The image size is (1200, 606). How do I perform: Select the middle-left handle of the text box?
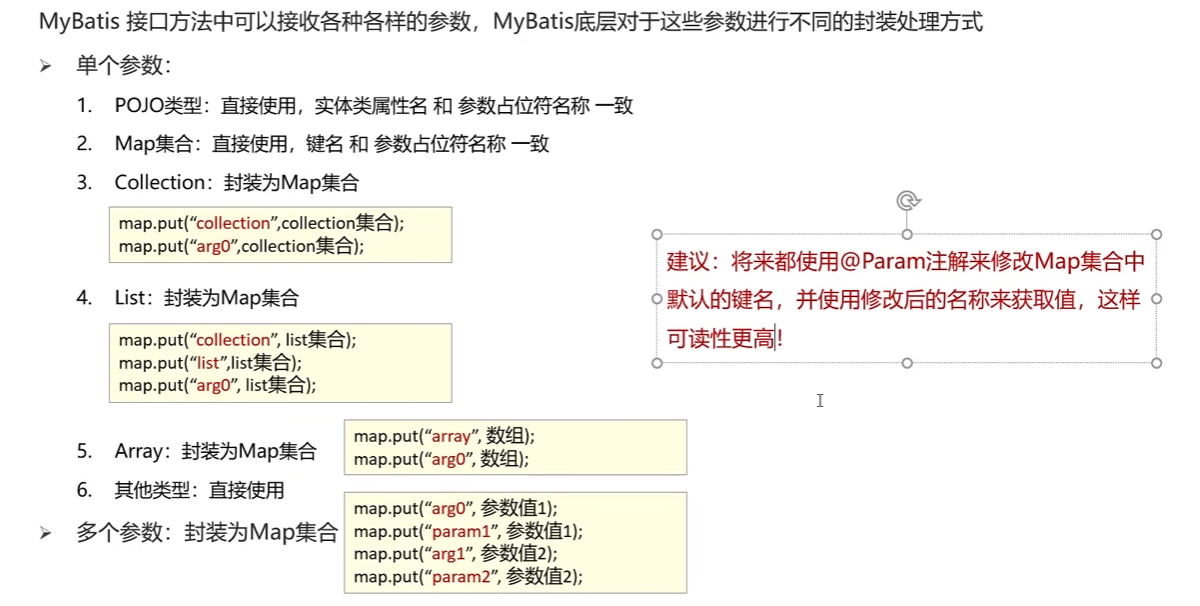click(657, 298)
